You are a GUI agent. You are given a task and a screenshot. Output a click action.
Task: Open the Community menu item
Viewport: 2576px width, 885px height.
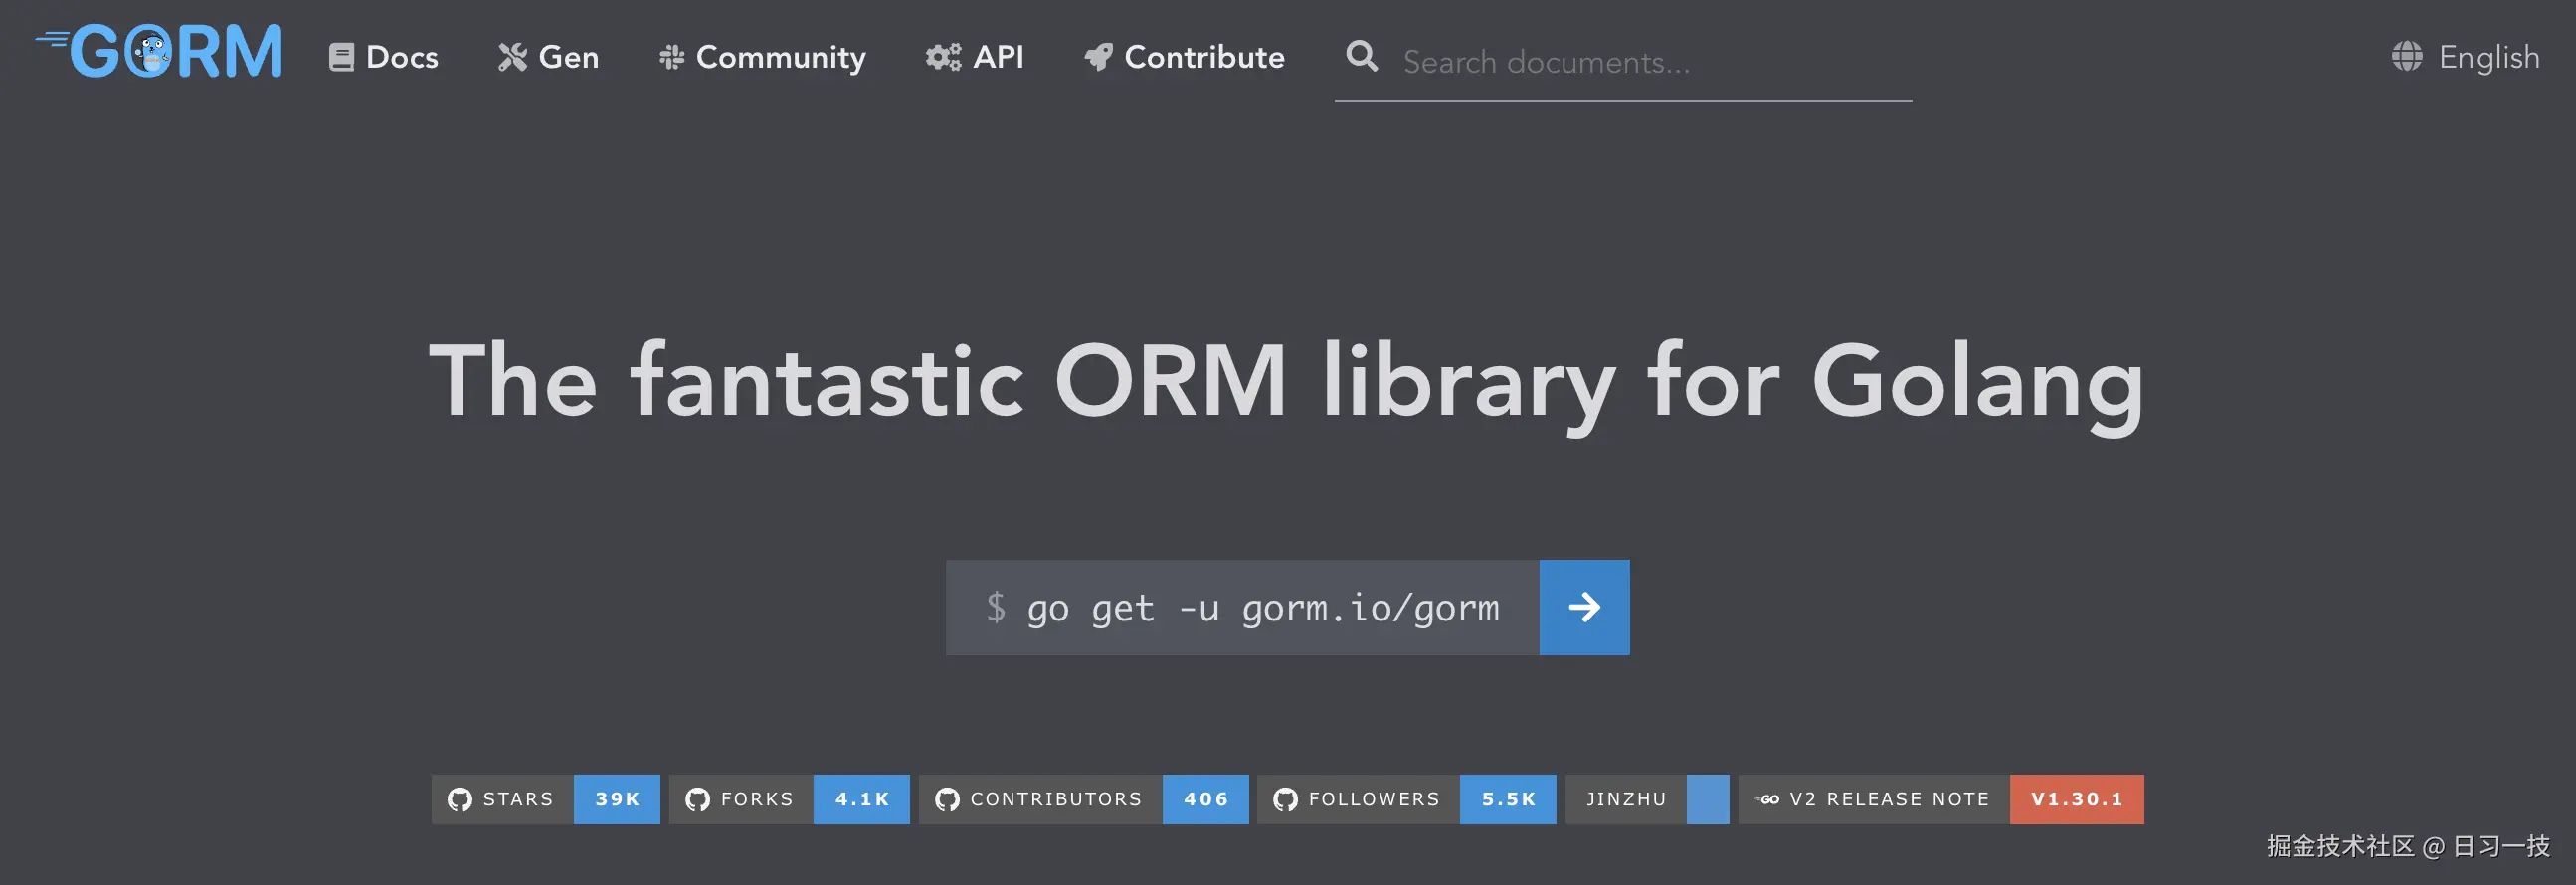point(762,57)
